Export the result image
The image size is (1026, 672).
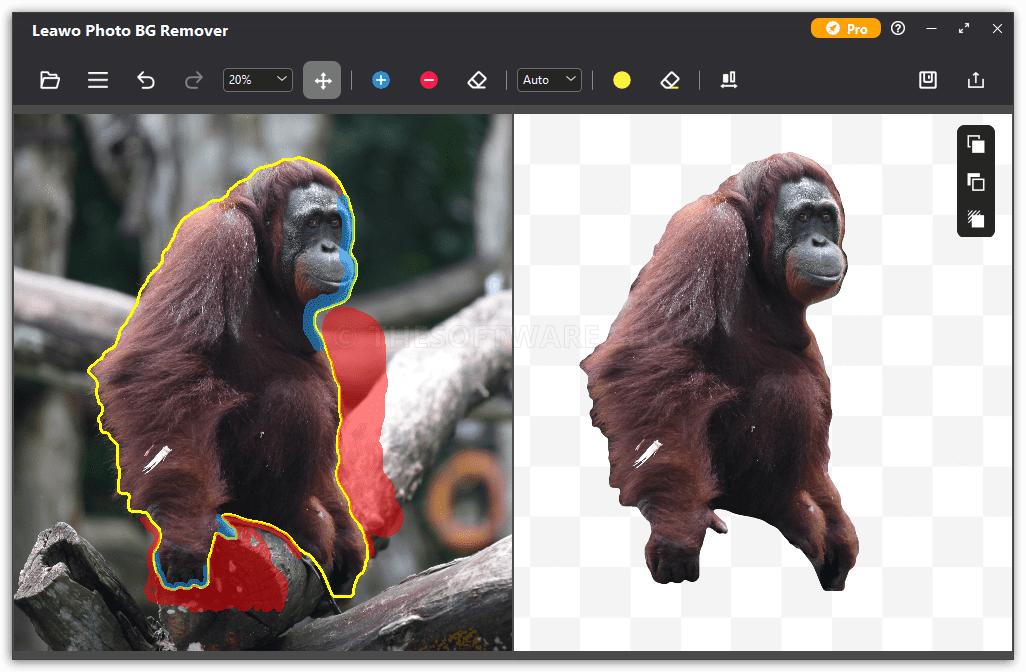[976, 80]
